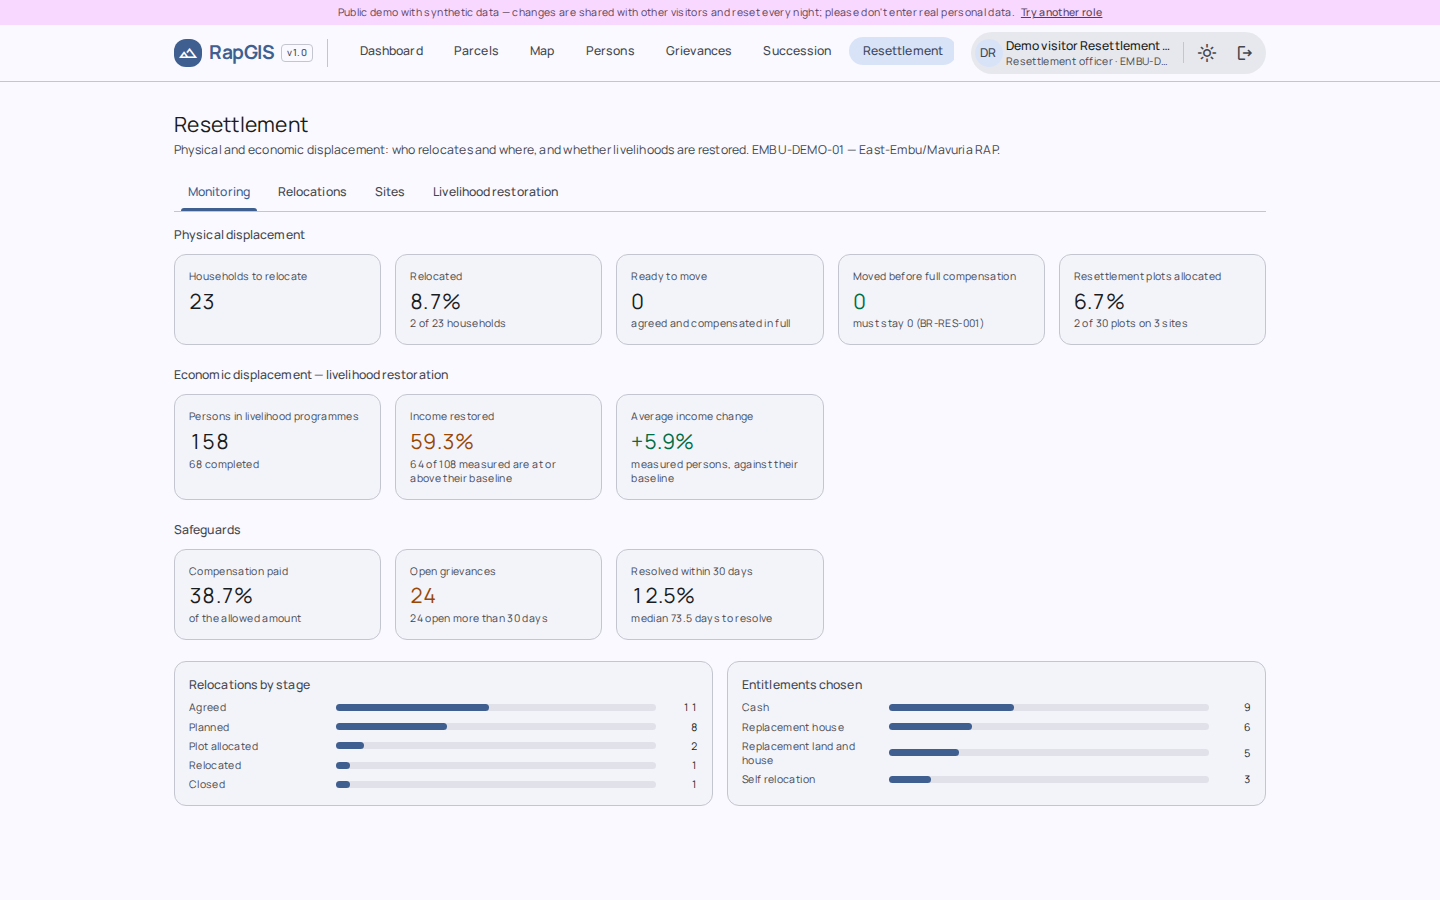This screenshot has height=900, width=1440.
Task: Toggle the light/dark theme sun icon
Action: (x=1207, y=53)
